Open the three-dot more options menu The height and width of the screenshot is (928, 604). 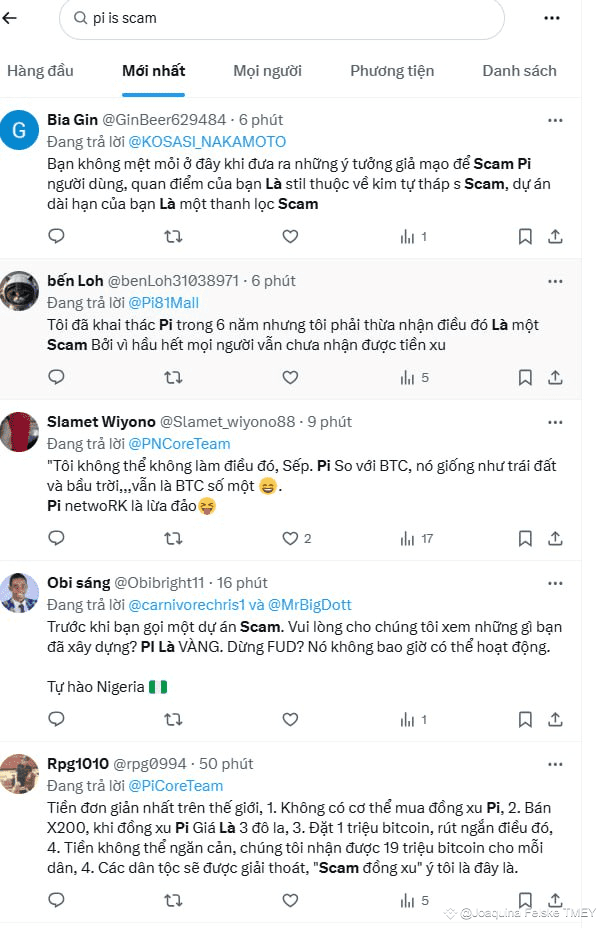pos(552,18)
